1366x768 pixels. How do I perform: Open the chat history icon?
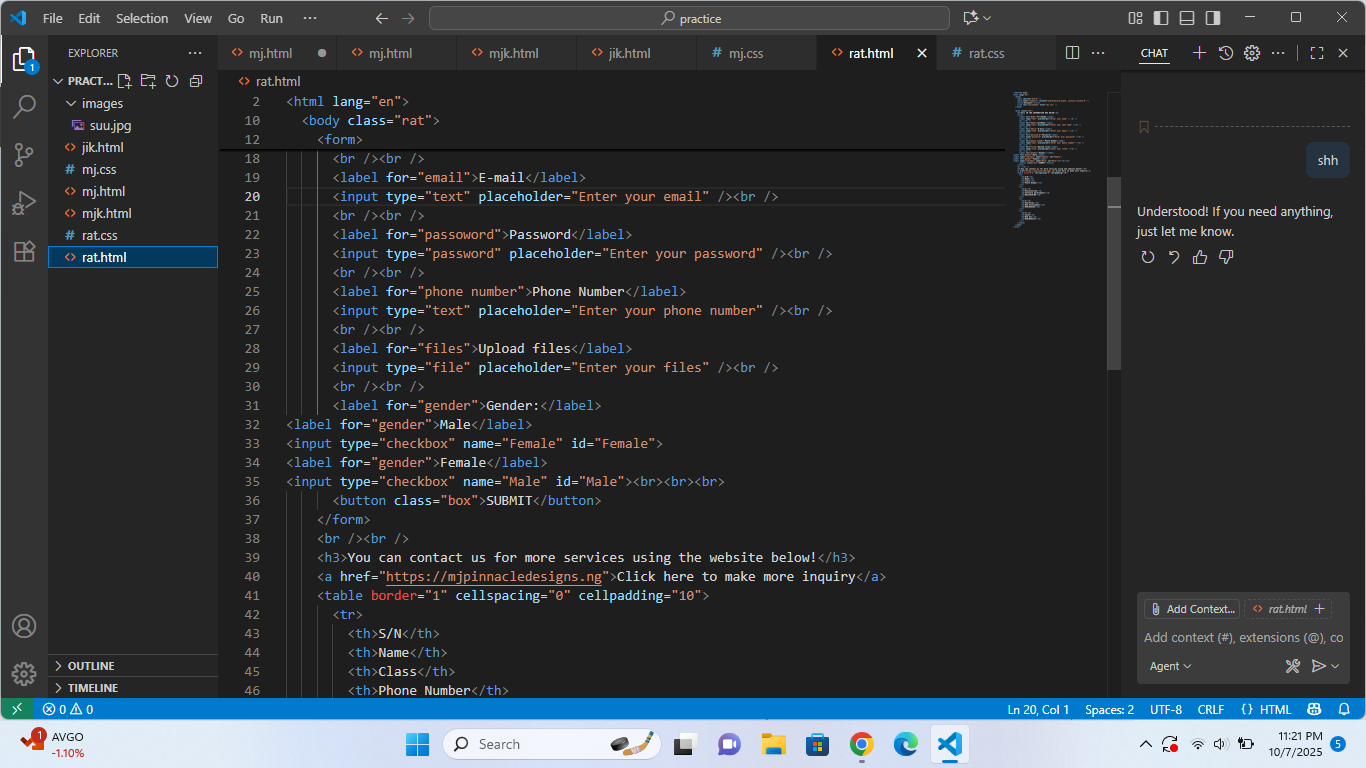point(1225,53)
